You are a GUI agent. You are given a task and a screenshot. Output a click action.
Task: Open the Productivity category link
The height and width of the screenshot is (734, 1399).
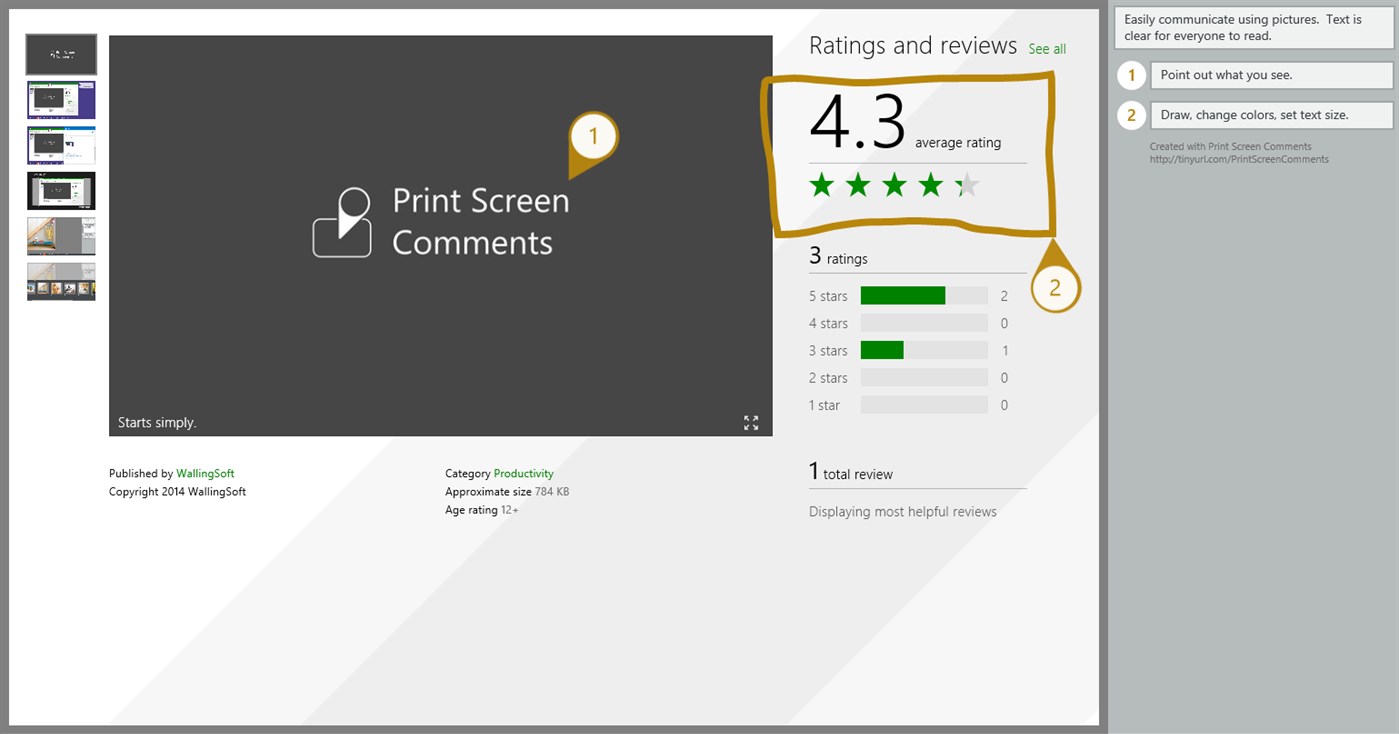(523, 474)
